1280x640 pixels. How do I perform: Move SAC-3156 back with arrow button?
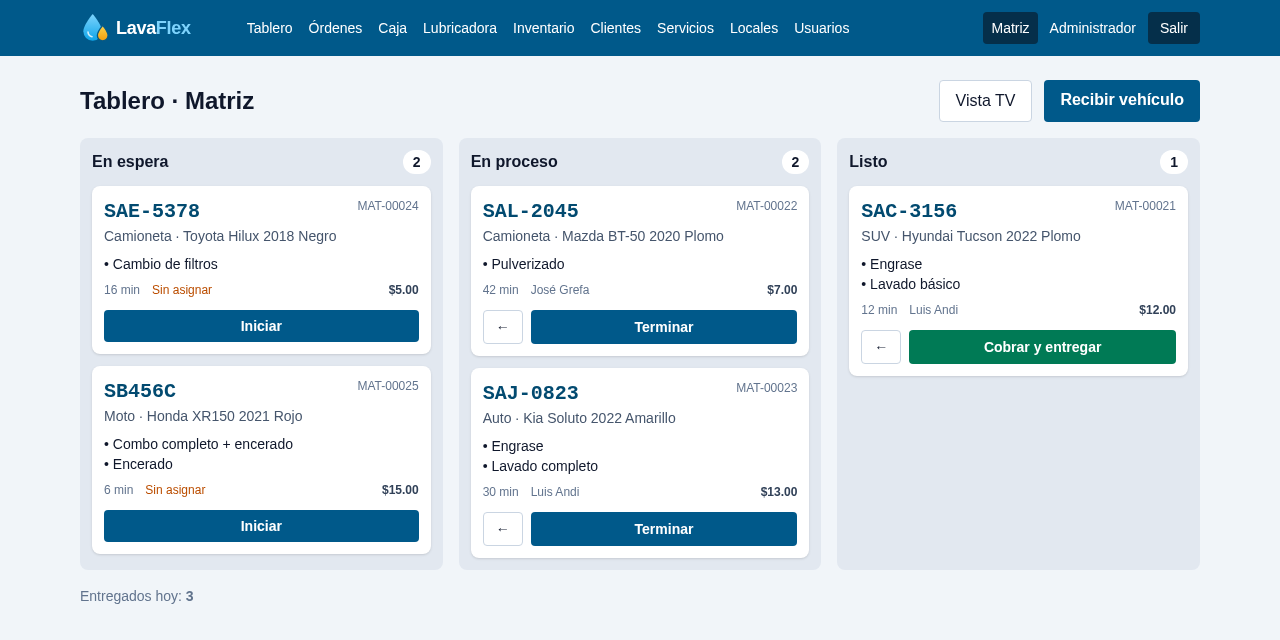(881, 347)
